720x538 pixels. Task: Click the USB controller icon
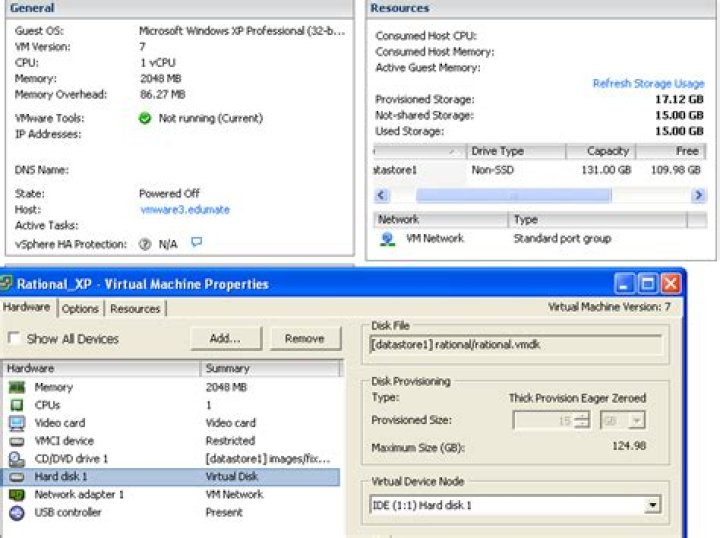pyautogui.click(x=17, y=513)
